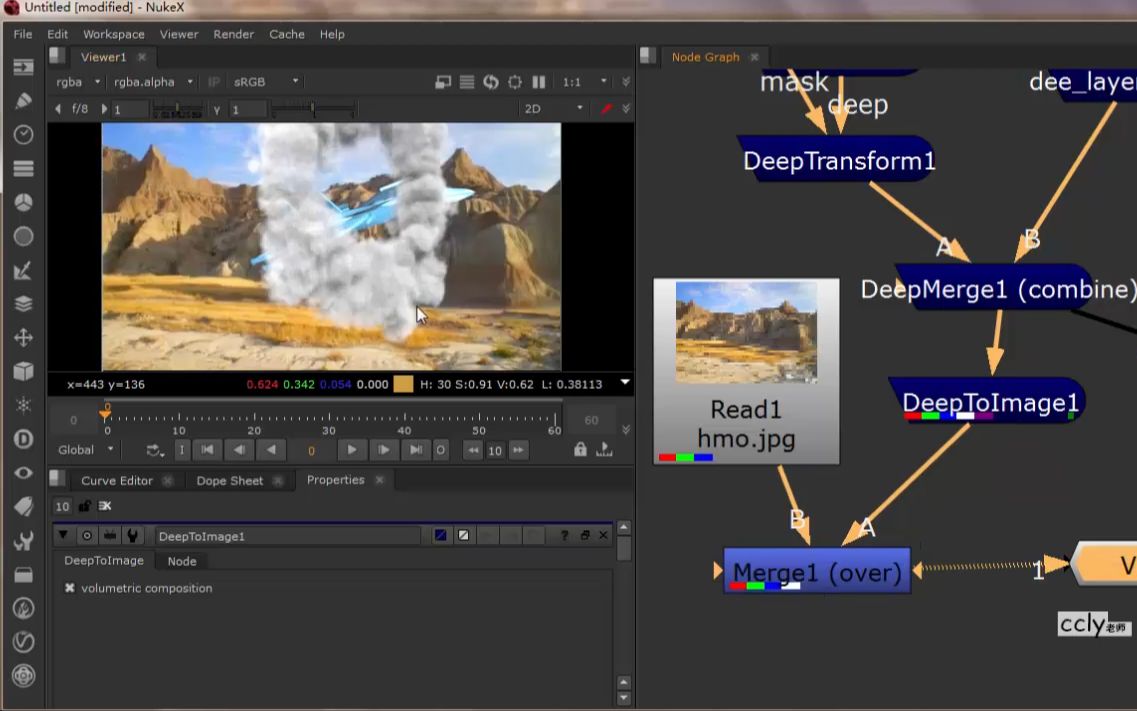Pause the viewer with the pause icon

(x=539, y=82)
